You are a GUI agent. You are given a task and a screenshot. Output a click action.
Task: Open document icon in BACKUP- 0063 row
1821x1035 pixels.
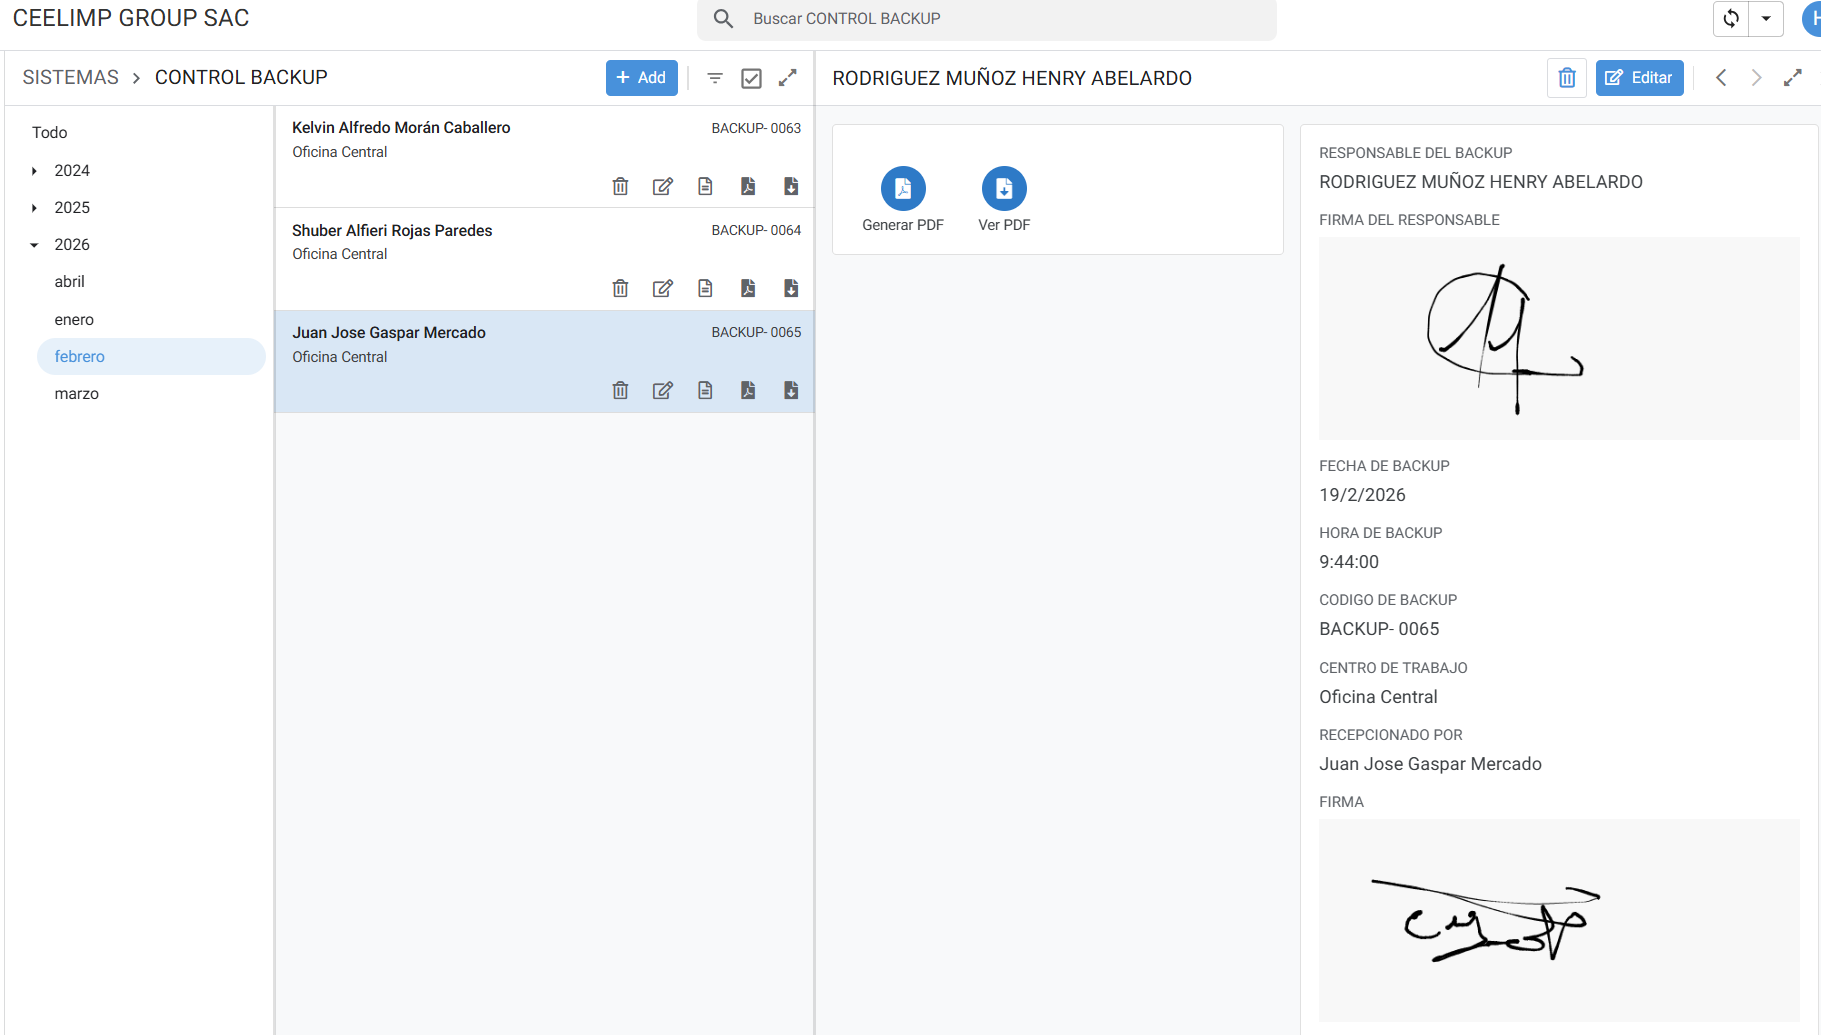click(x=705, y=186)
